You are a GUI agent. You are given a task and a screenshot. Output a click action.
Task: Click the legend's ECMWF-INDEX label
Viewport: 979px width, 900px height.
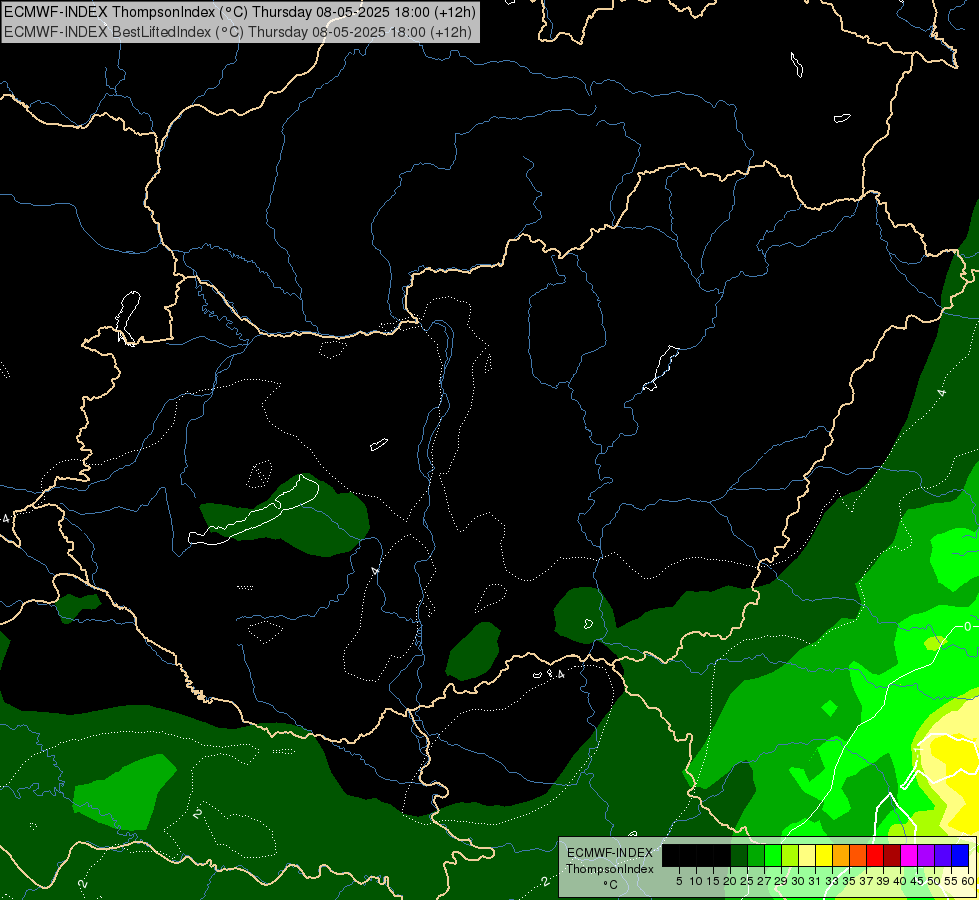[610, 853]
